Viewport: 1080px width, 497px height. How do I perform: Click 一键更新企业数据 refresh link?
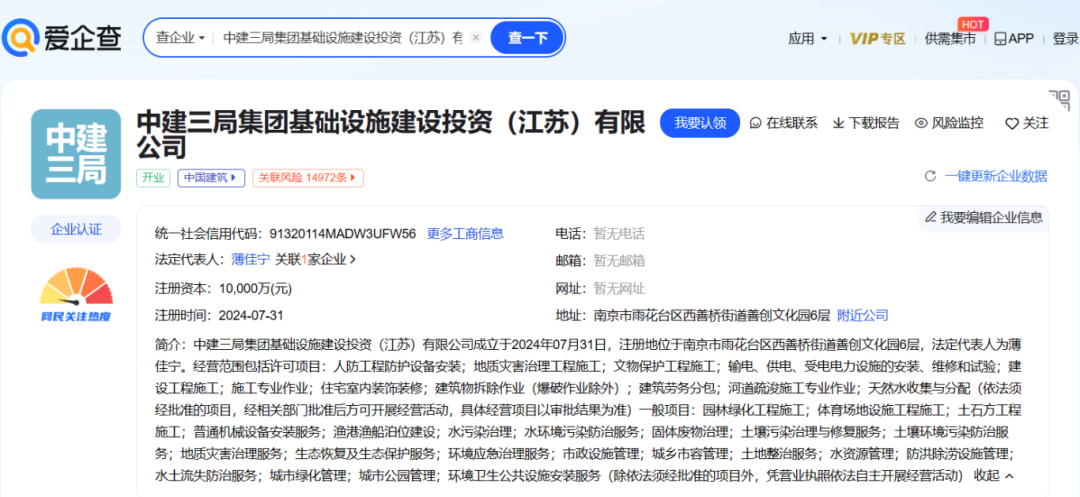[986, 176]
